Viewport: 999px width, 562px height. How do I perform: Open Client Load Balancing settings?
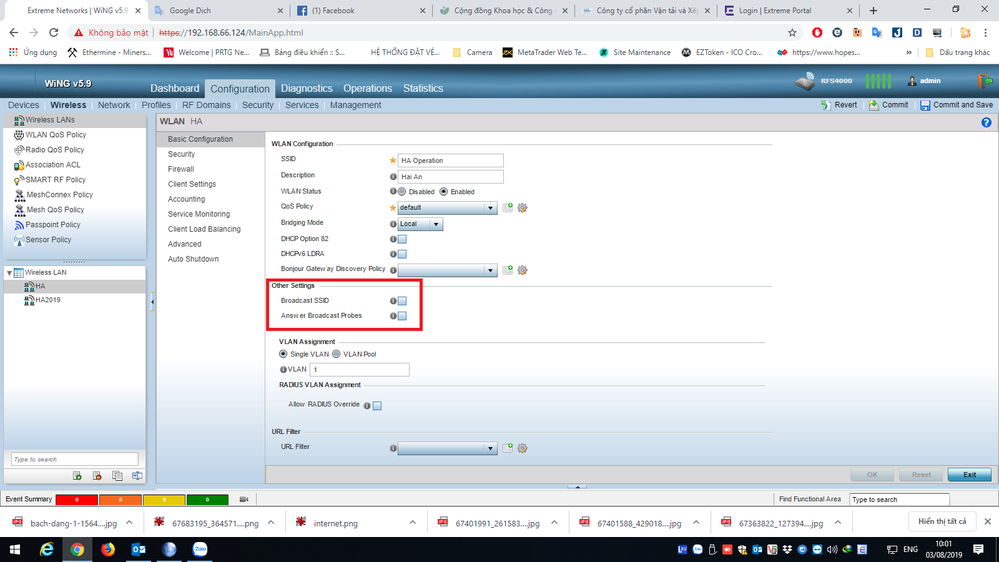pos(204,229)
